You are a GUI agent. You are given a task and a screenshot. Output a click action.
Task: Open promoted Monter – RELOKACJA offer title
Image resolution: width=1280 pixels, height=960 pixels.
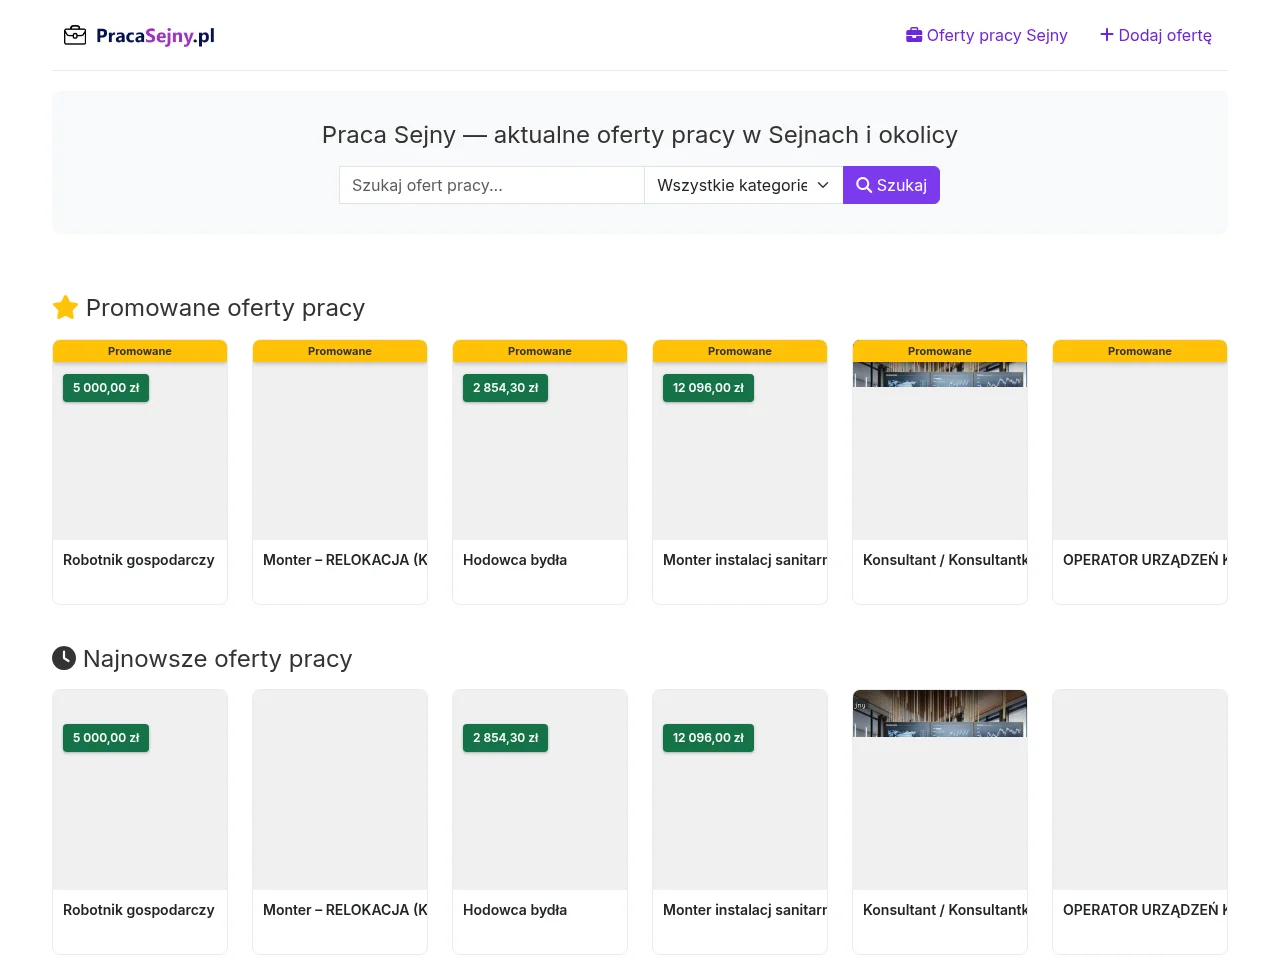coord(345,560)
